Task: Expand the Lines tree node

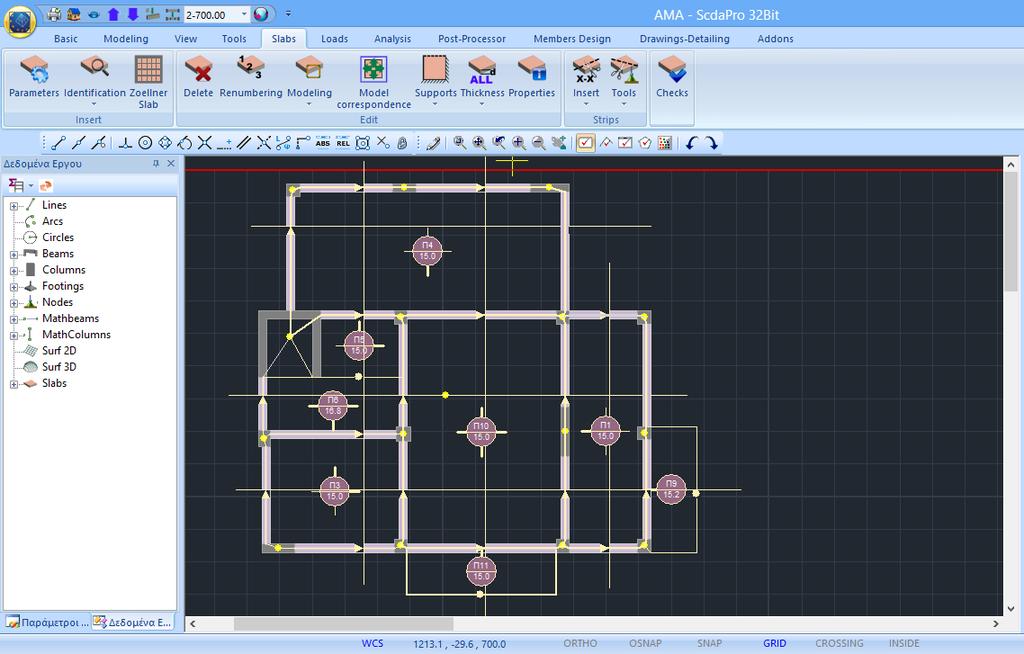Action: point(14,206)
